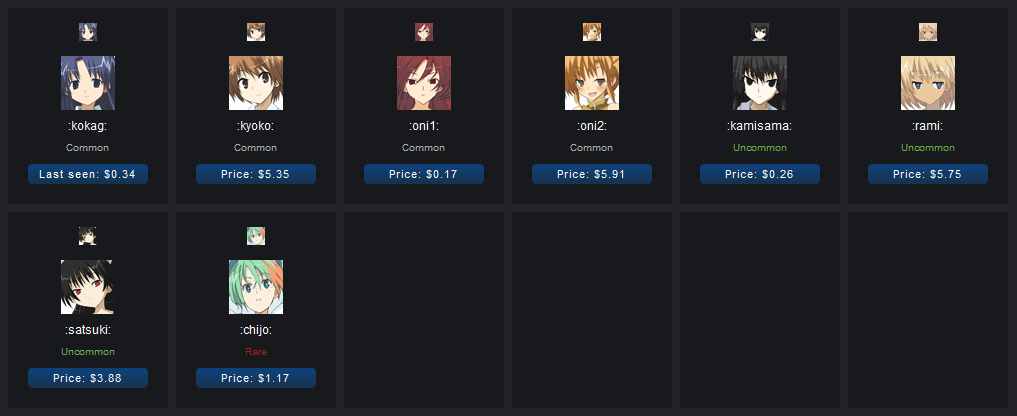The image size is (1017, 416).
Task: Click the small :kyoko: emoticon icon
Action: pos(256,32)
